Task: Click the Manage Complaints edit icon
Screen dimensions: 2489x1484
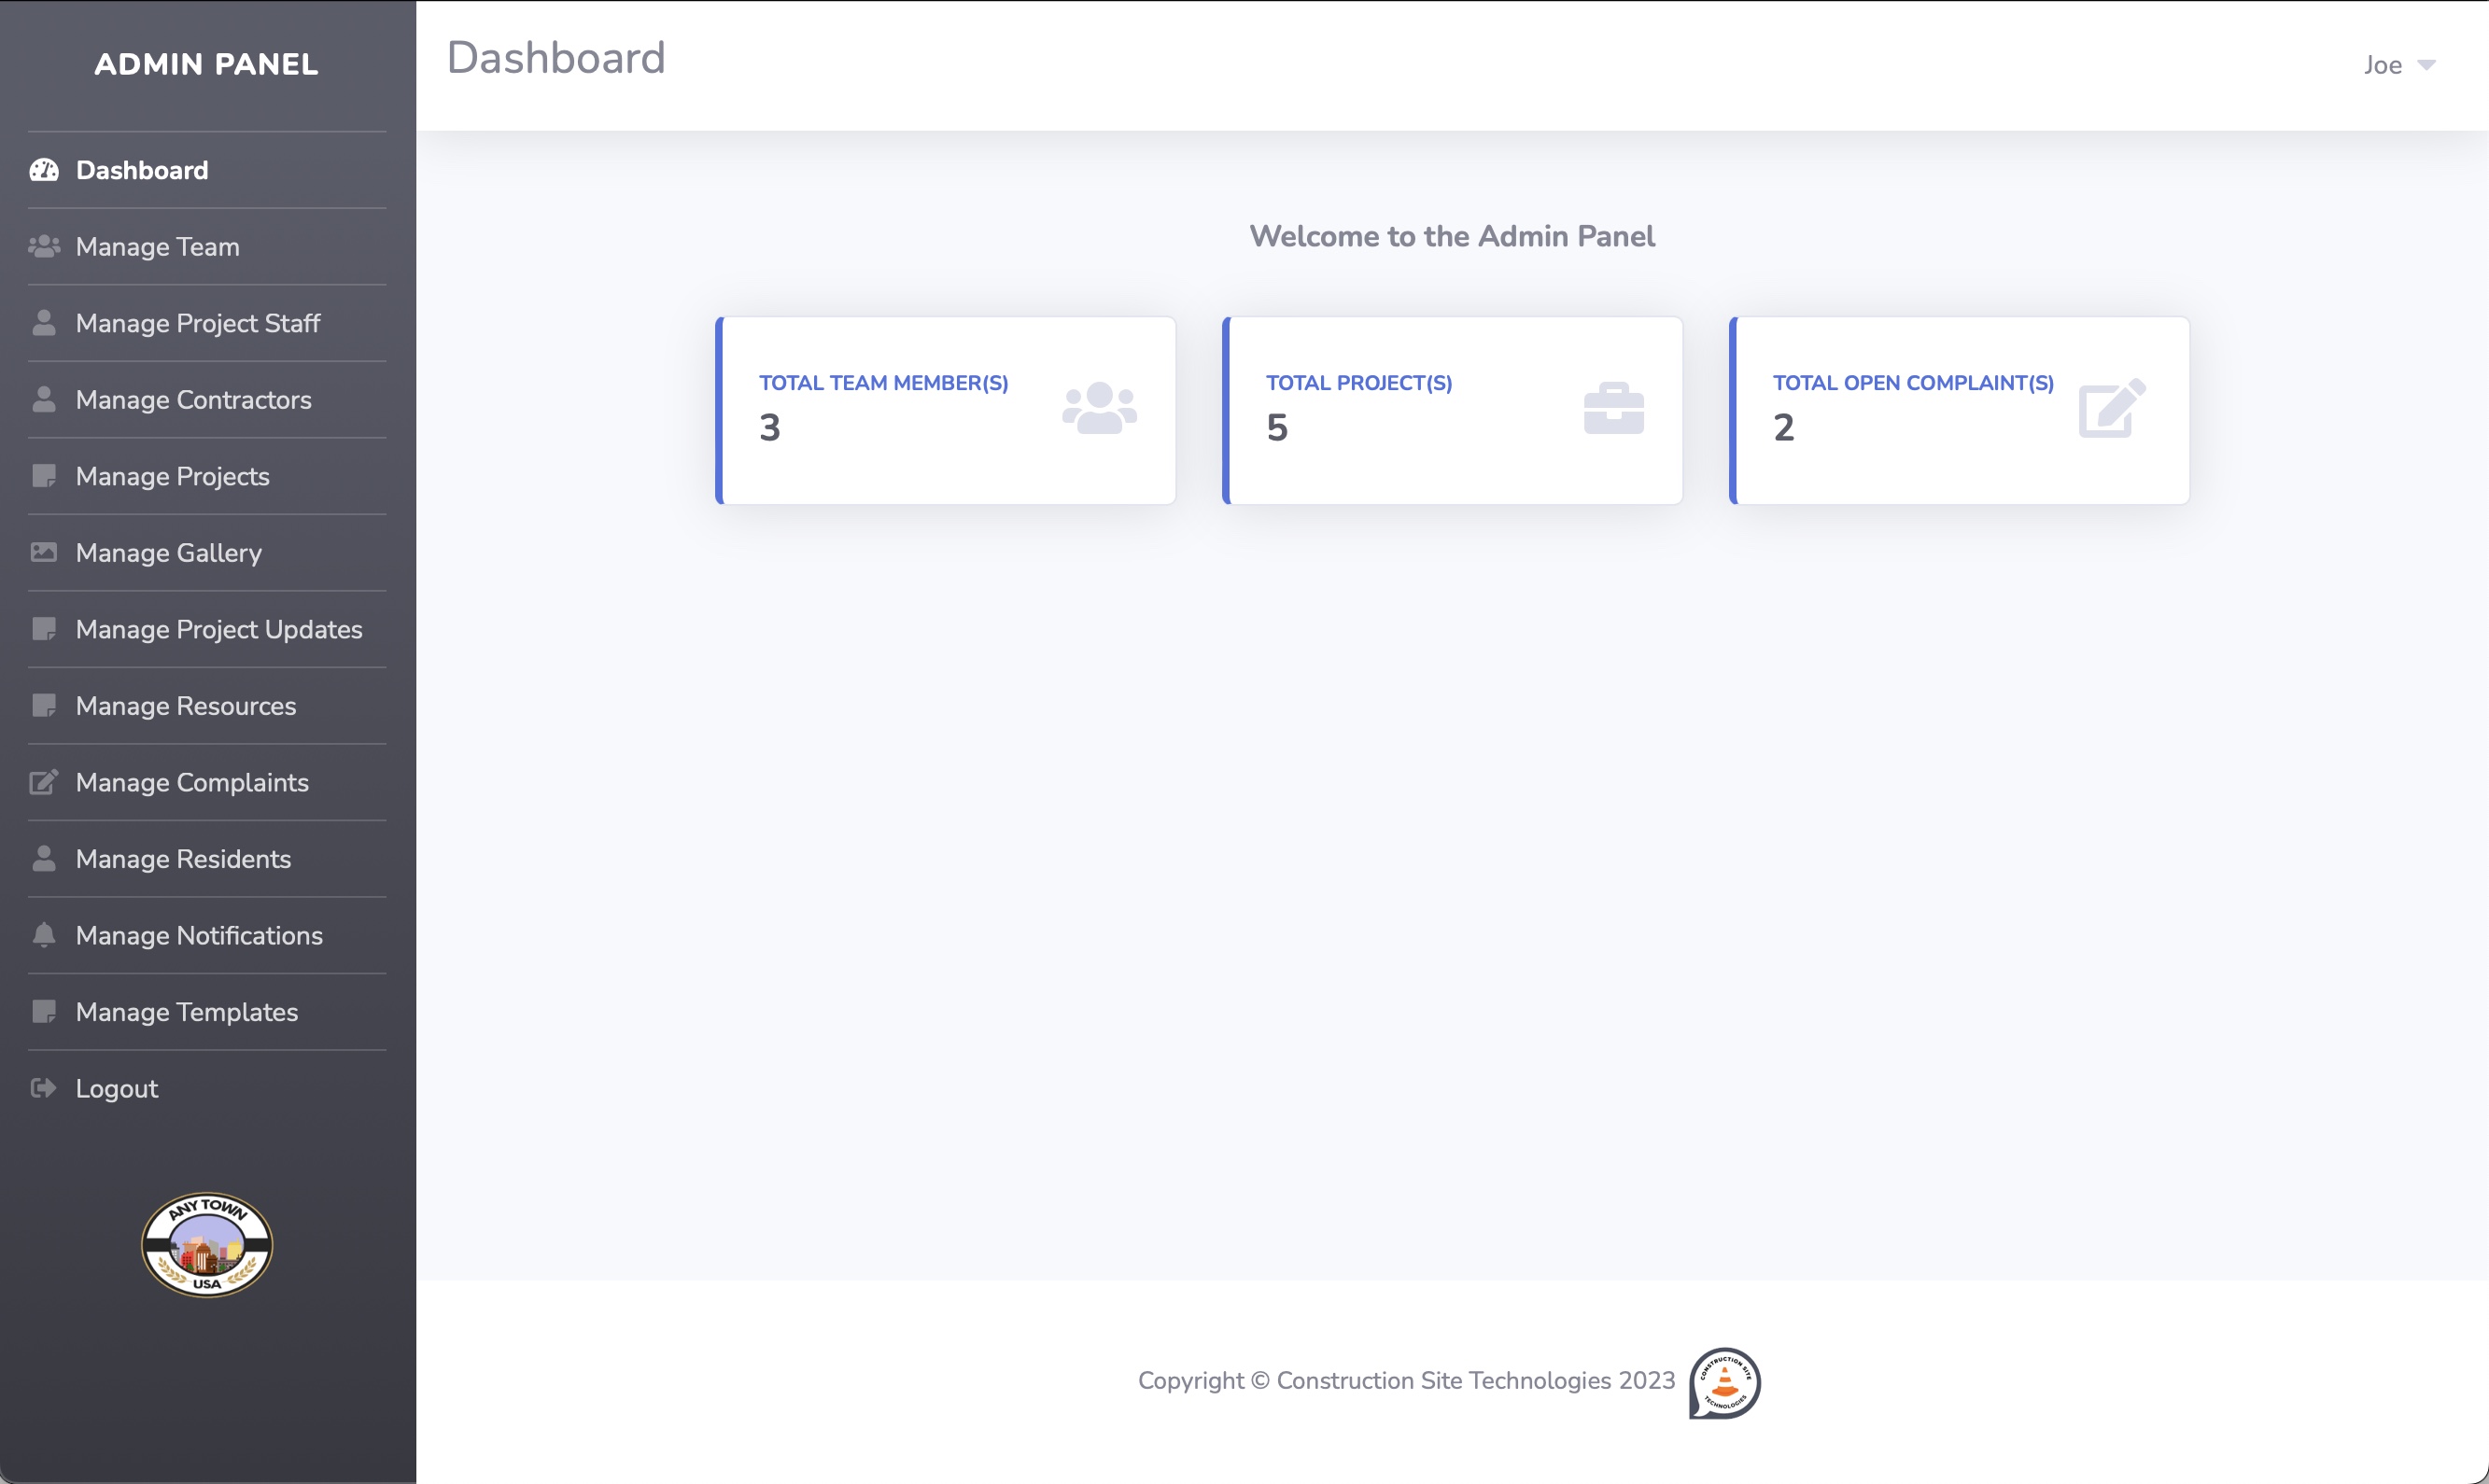Action: point(44,781)
